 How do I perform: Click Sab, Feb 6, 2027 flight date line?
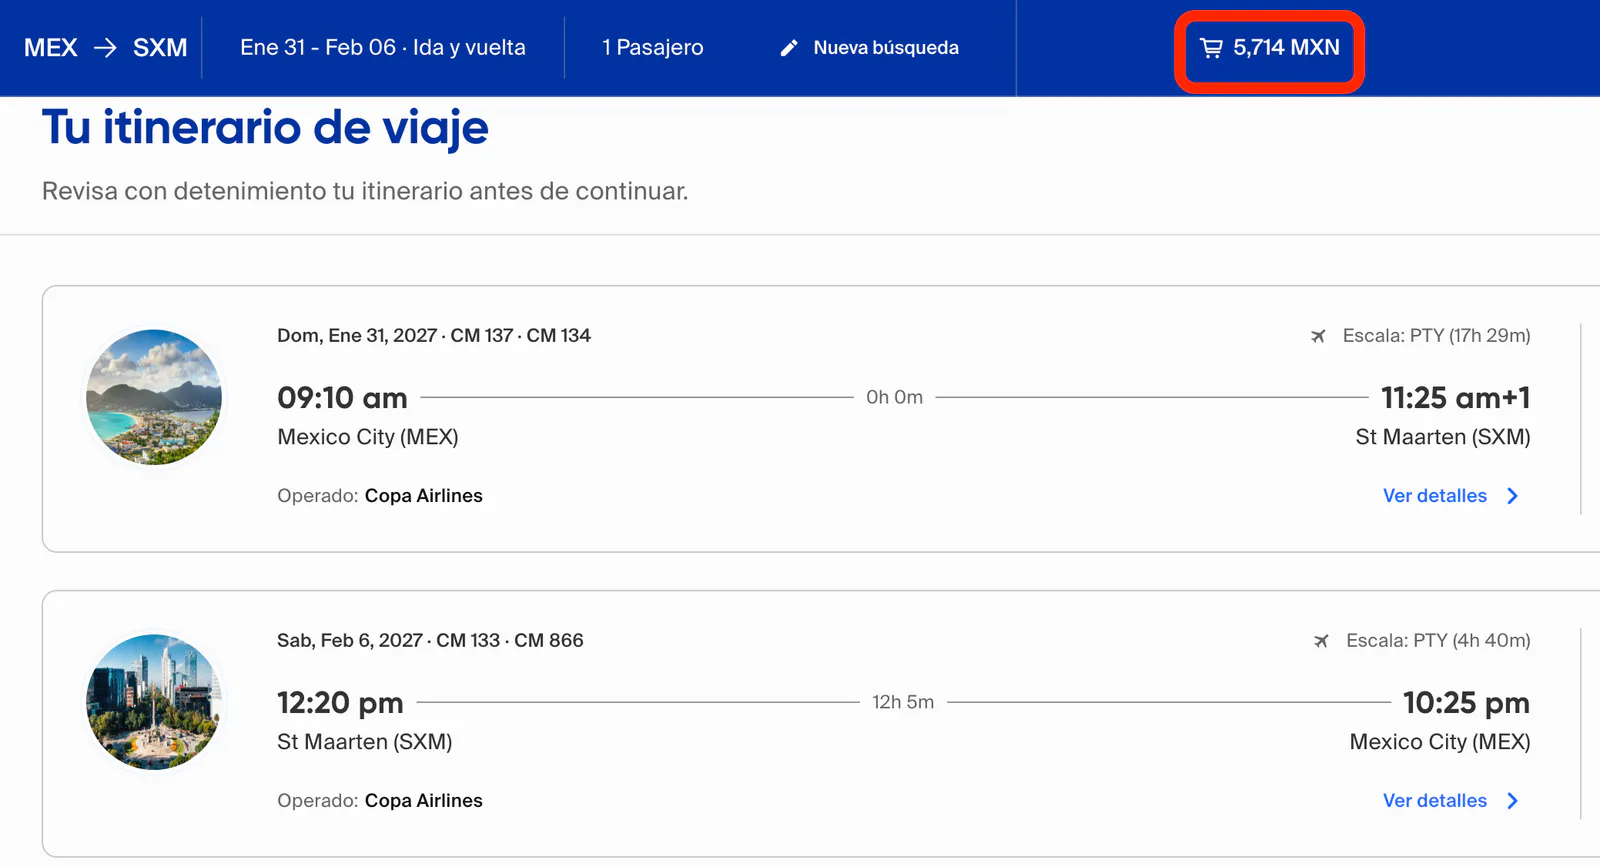(x=430, y=641)
